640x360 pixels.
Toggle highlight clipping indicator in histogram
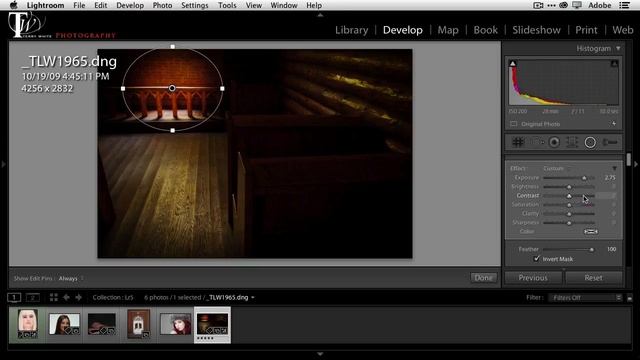(x=614, y=63)
